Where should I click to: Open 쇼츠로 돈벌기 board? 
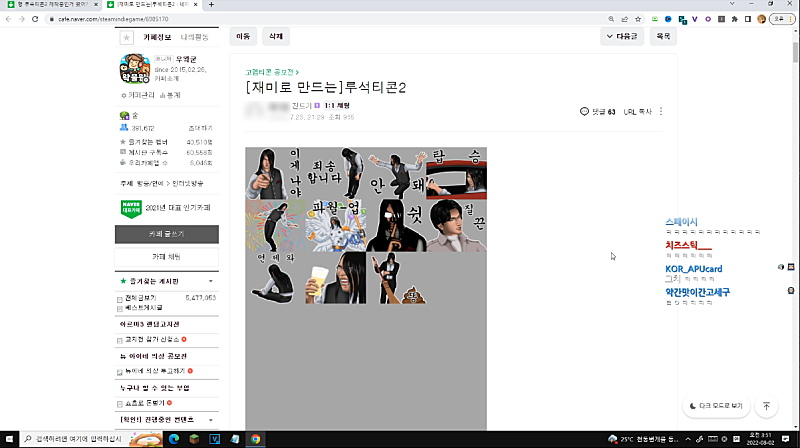point(145,403)
